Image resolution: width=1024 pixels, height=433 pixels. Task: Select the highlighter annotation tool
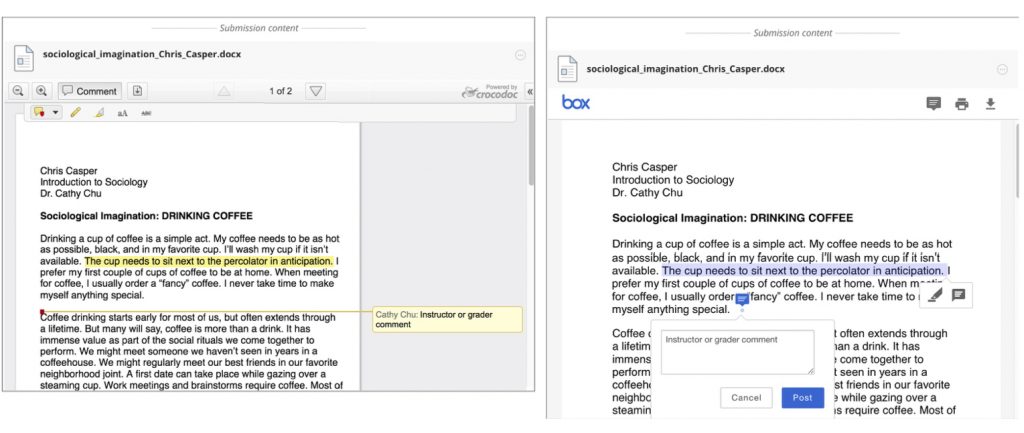(99, 113)
